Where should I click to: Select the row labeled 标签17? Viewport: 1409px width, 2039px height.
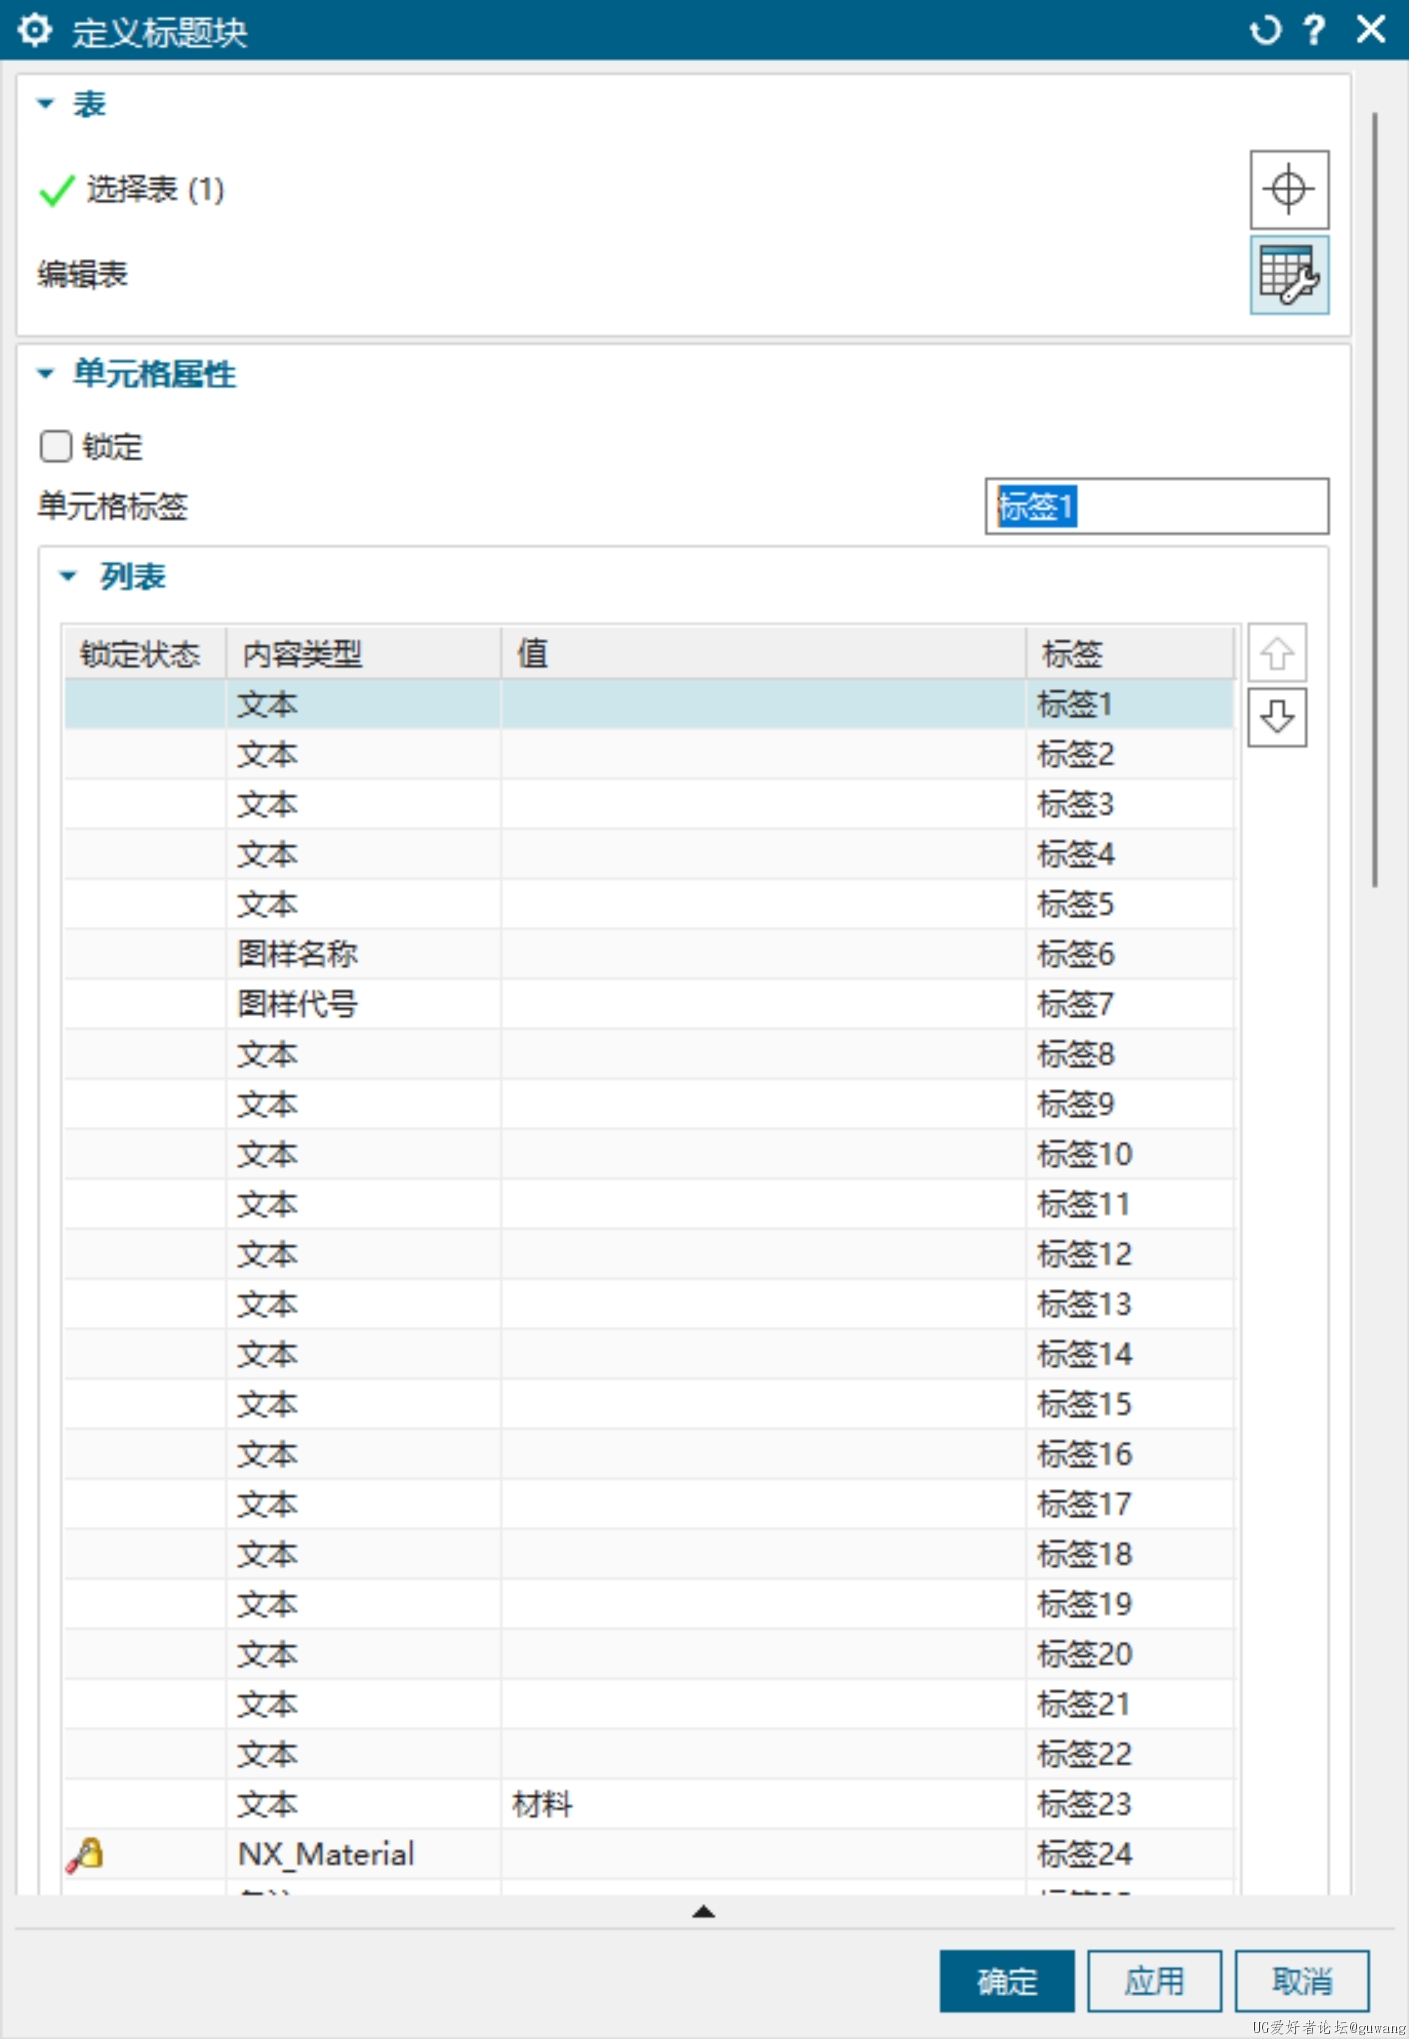[x=649, y=1504]
